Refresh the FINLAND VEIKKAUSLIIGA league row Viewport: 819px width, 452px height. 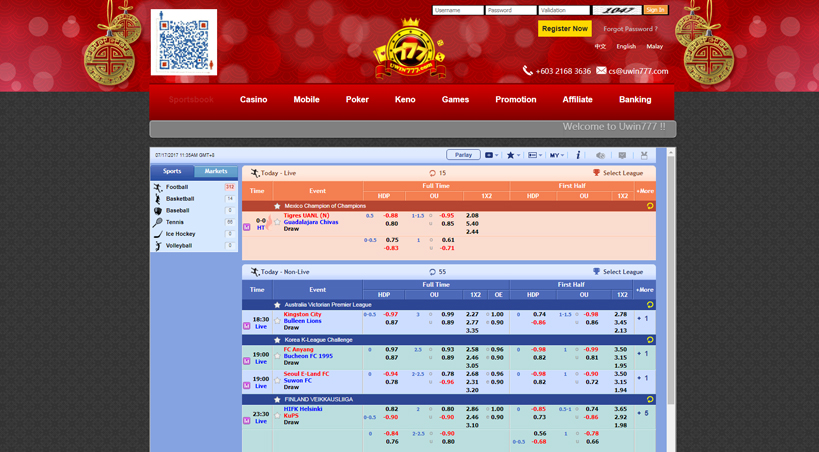(650, 399)
